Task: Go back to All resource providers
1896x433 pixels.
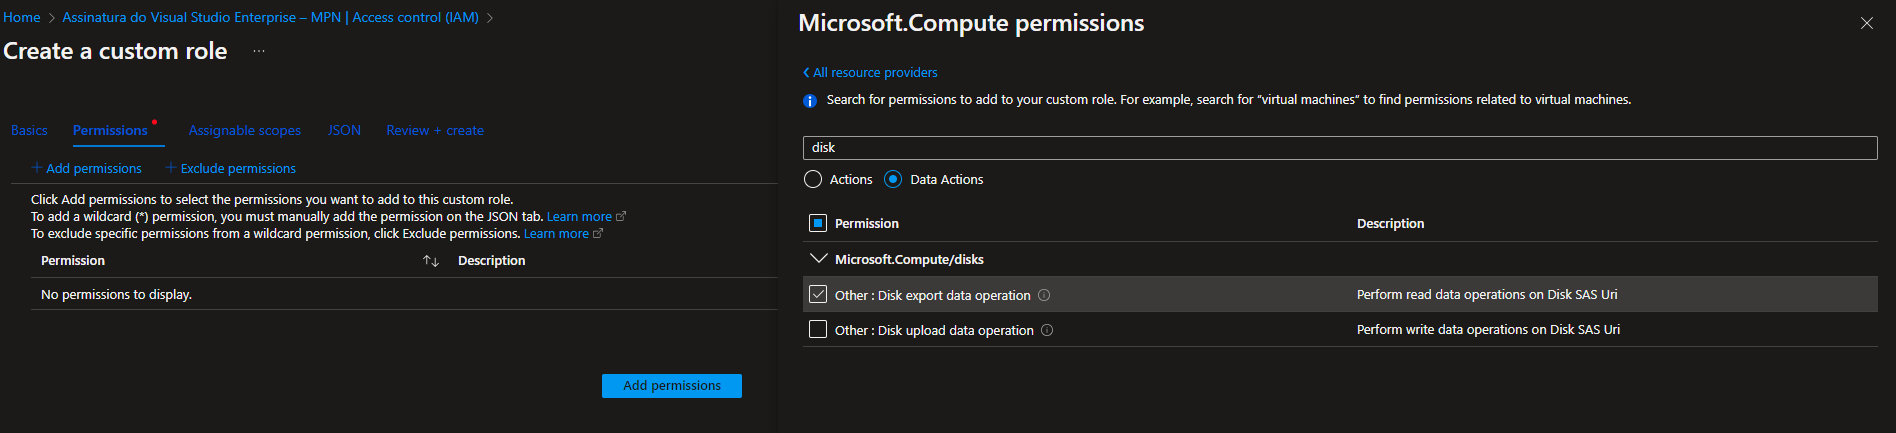Action: click(x=870, y=72)
